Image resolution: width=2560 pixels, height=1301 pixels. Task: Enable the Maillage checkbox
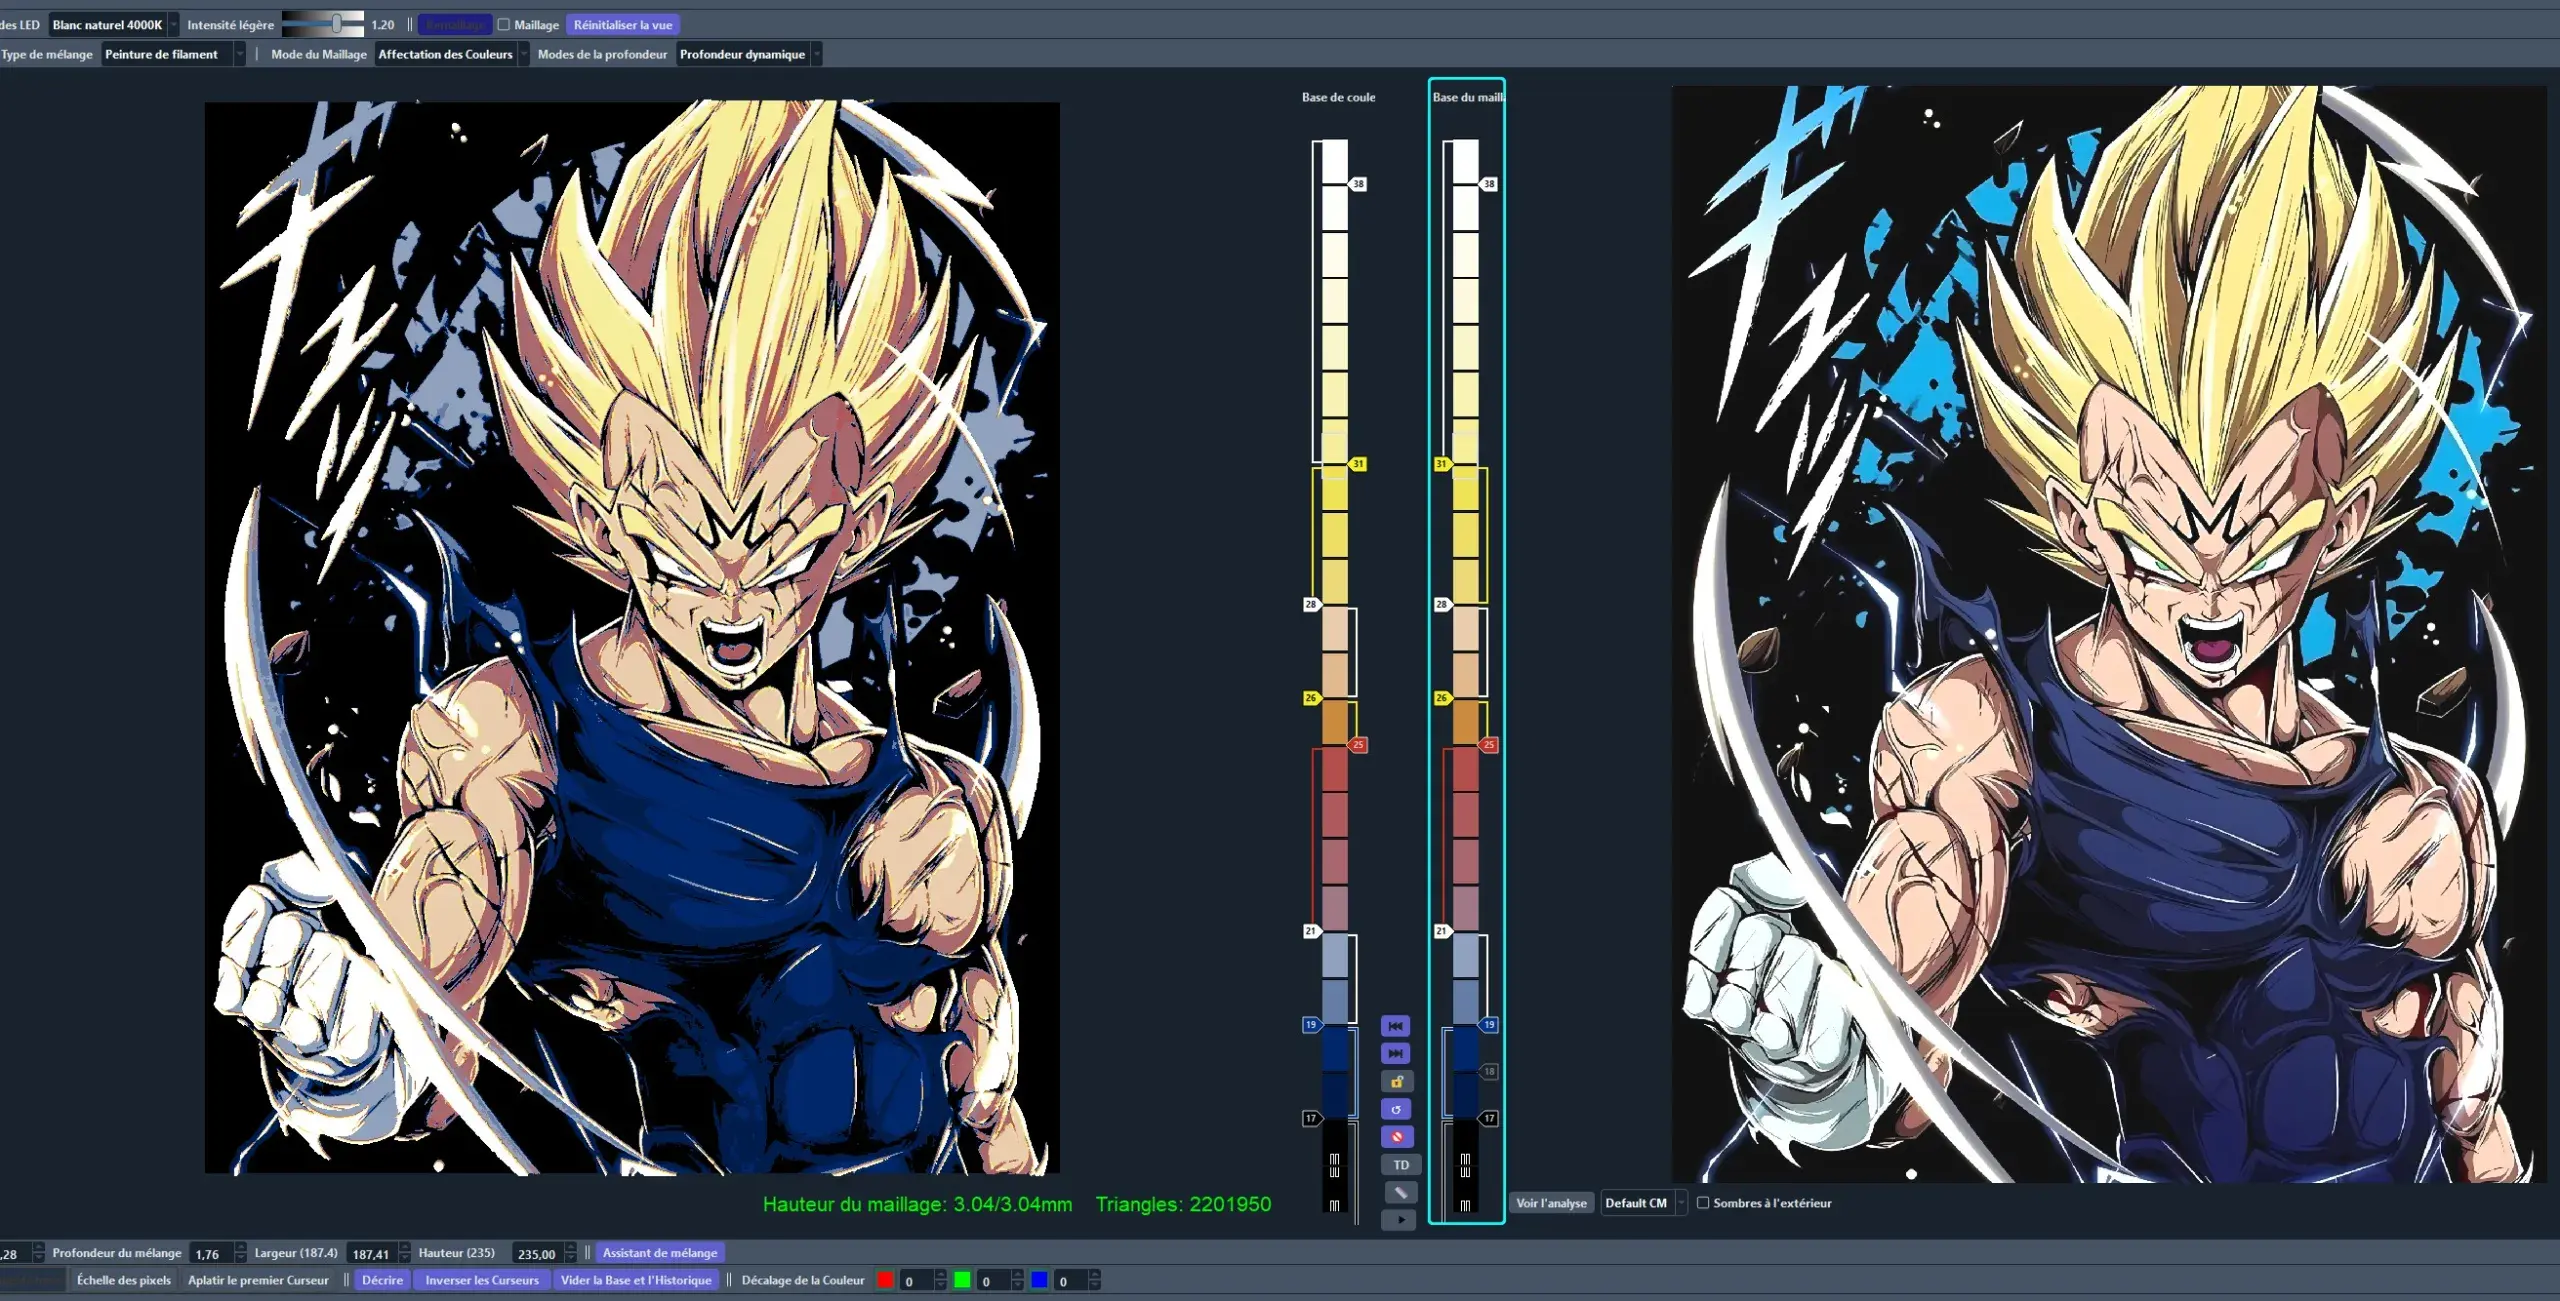[x=504, y=25]
